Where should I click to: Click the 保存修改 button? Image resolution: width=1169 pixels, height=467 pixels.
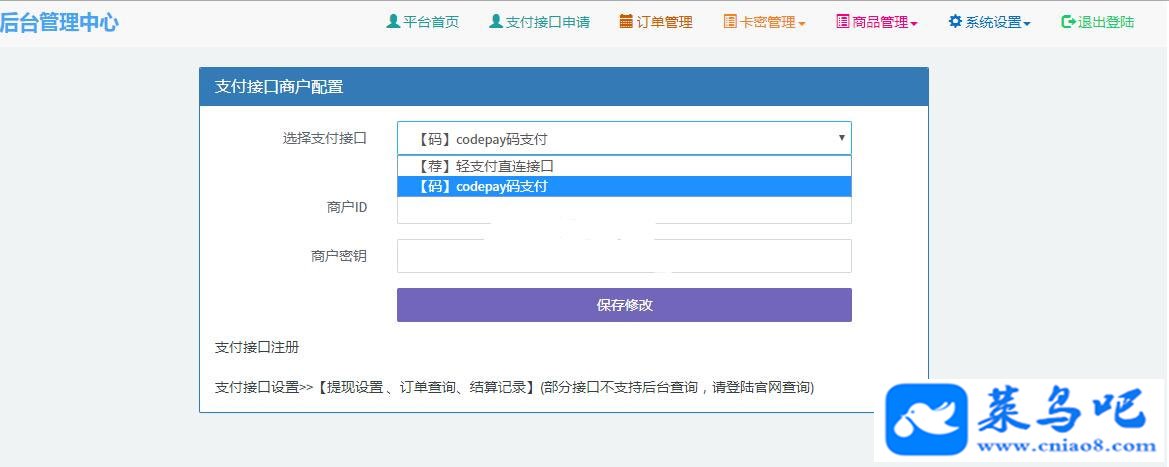[624, 305]
